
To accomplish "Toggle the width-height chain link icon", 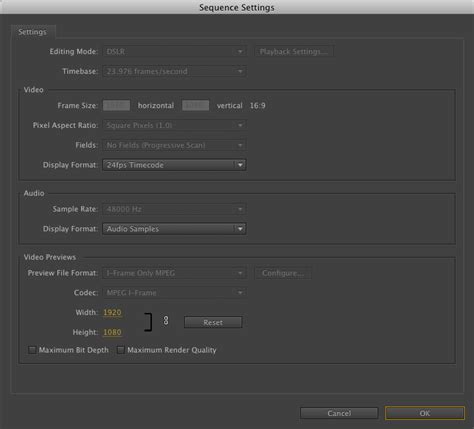I will click(x=166, y=321).
